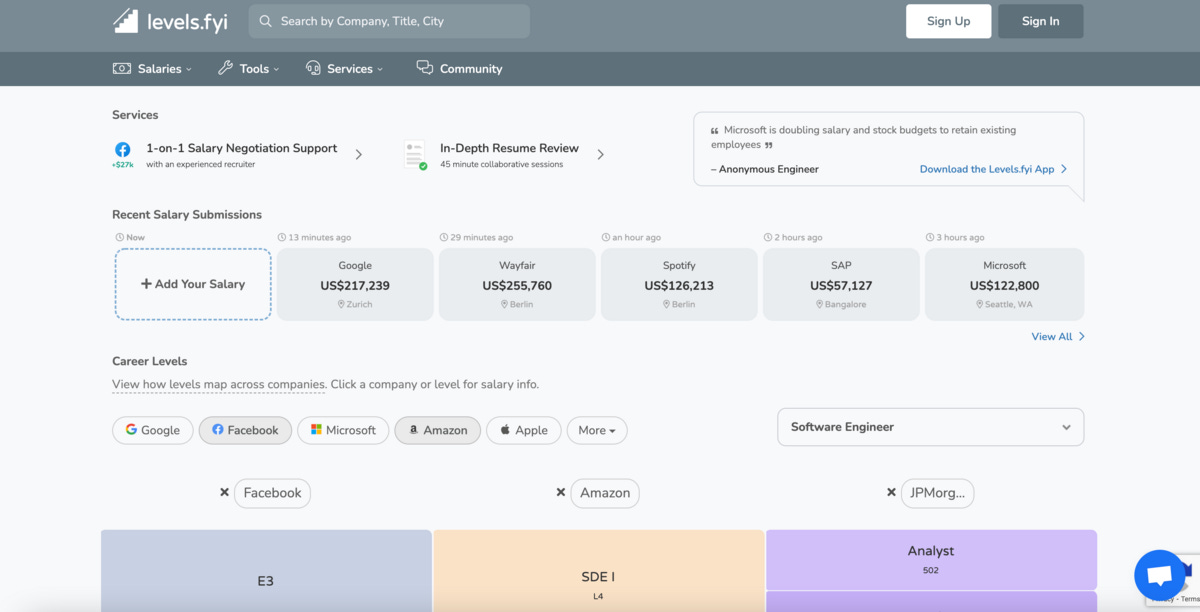Remove the Facebook comparison column with X
Screen dimensions: 1200x612
(225, 493)
